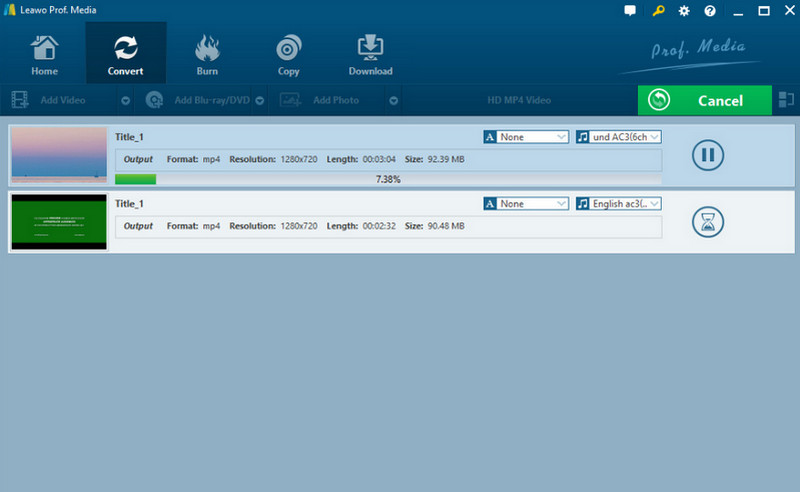This screenshot has height=492, width=800.
Task: Click the 7.38% progress bar
Action: pos(388,179)
